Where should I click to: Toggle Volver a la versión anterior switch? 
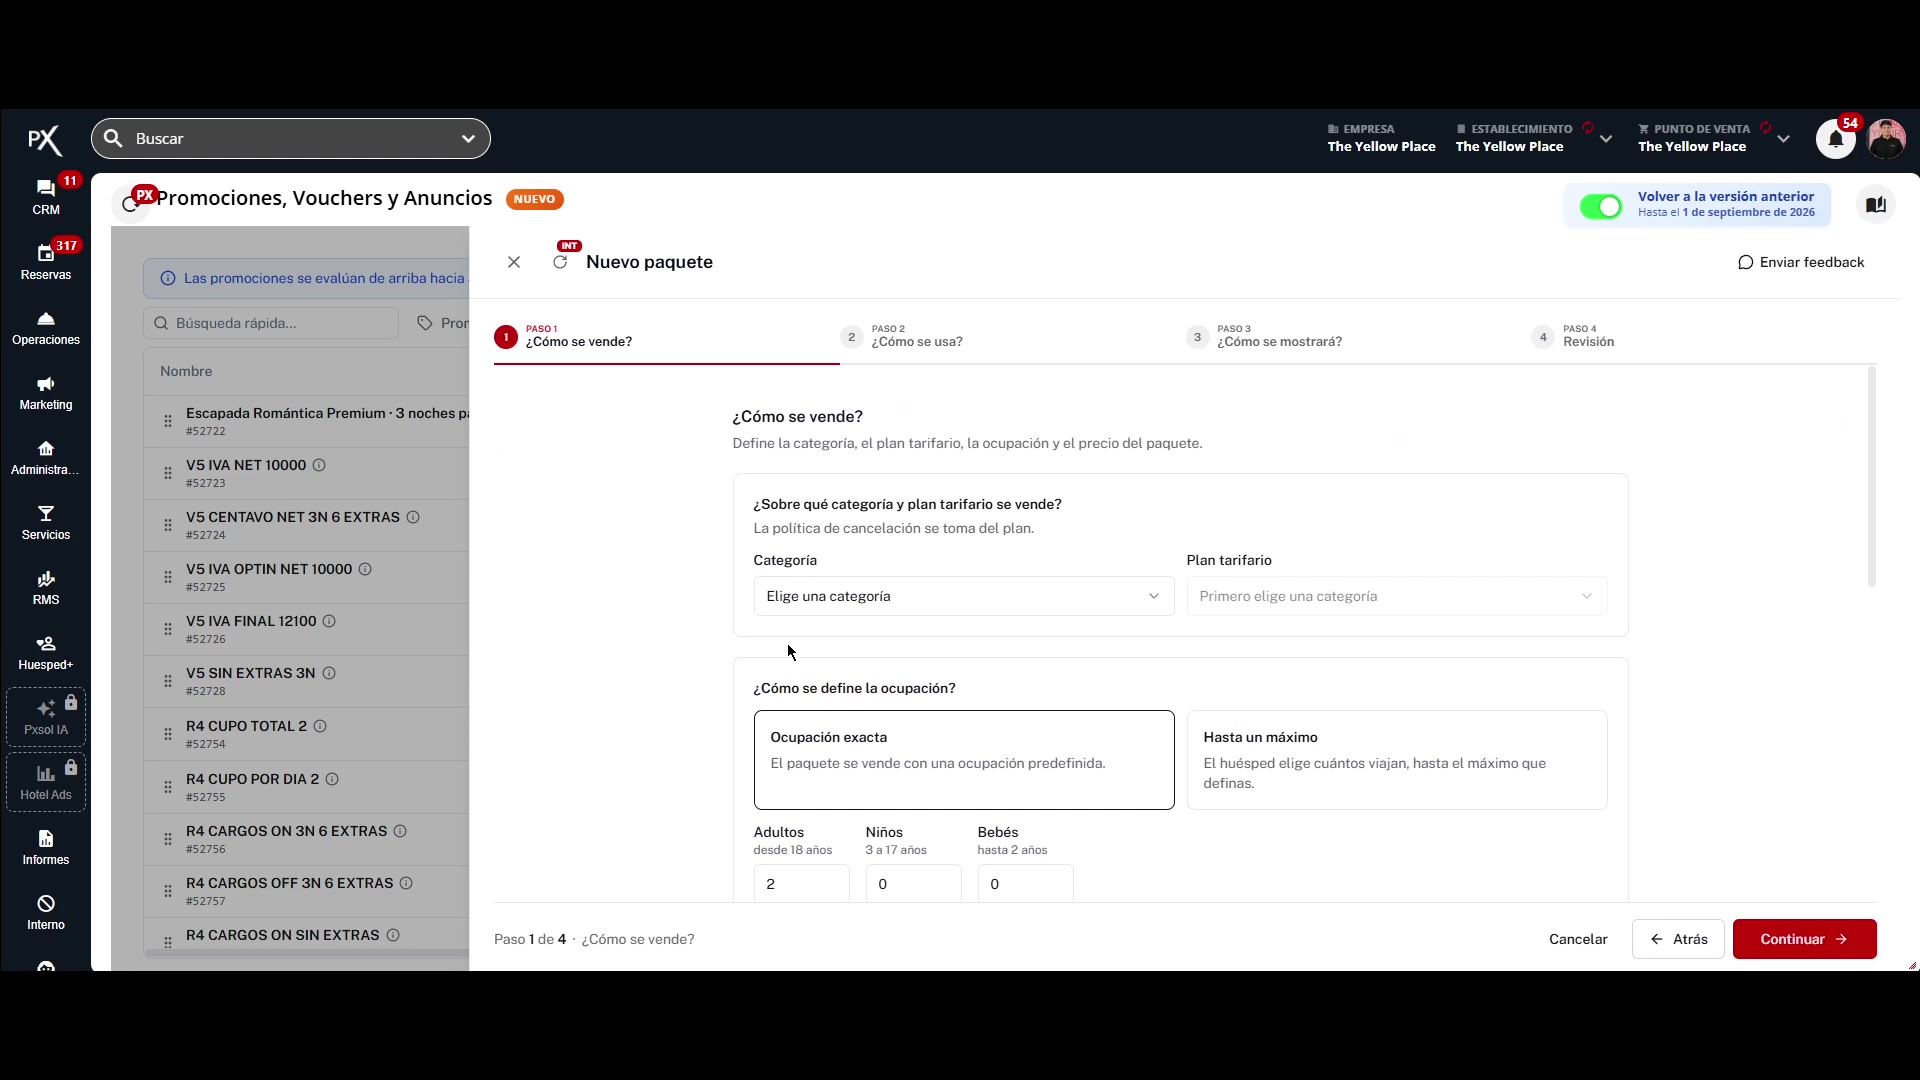click(1600, 206)
